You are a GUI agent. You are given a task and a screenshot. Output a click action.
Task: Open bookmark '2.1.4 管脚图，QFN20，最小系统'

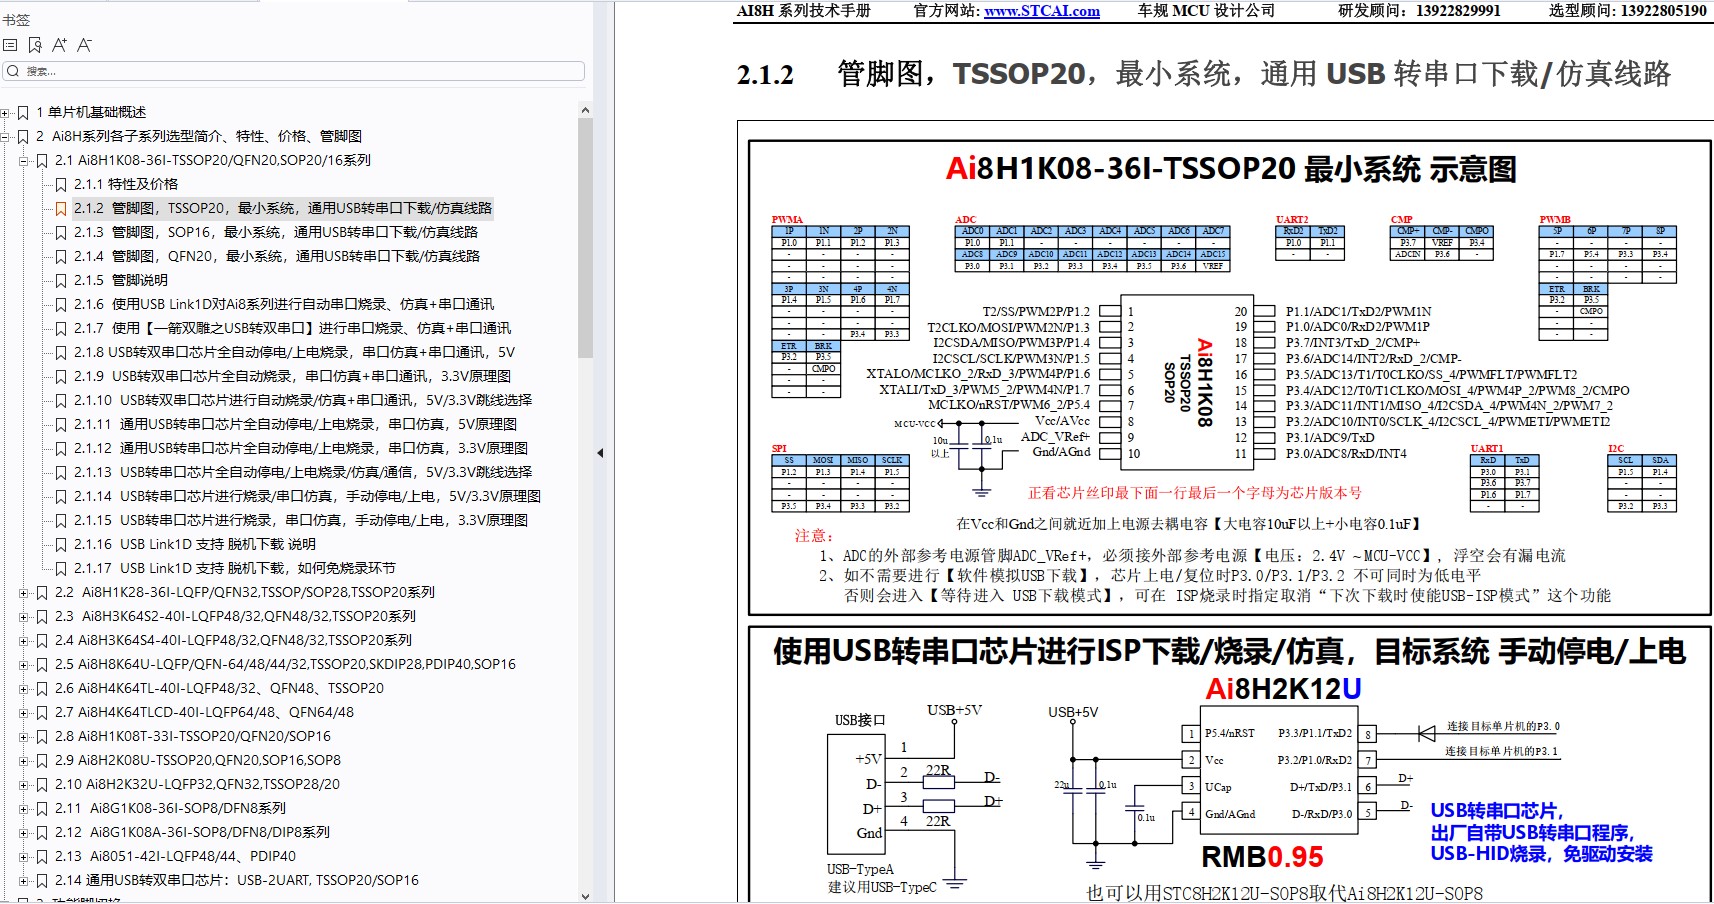pos(277,256)
